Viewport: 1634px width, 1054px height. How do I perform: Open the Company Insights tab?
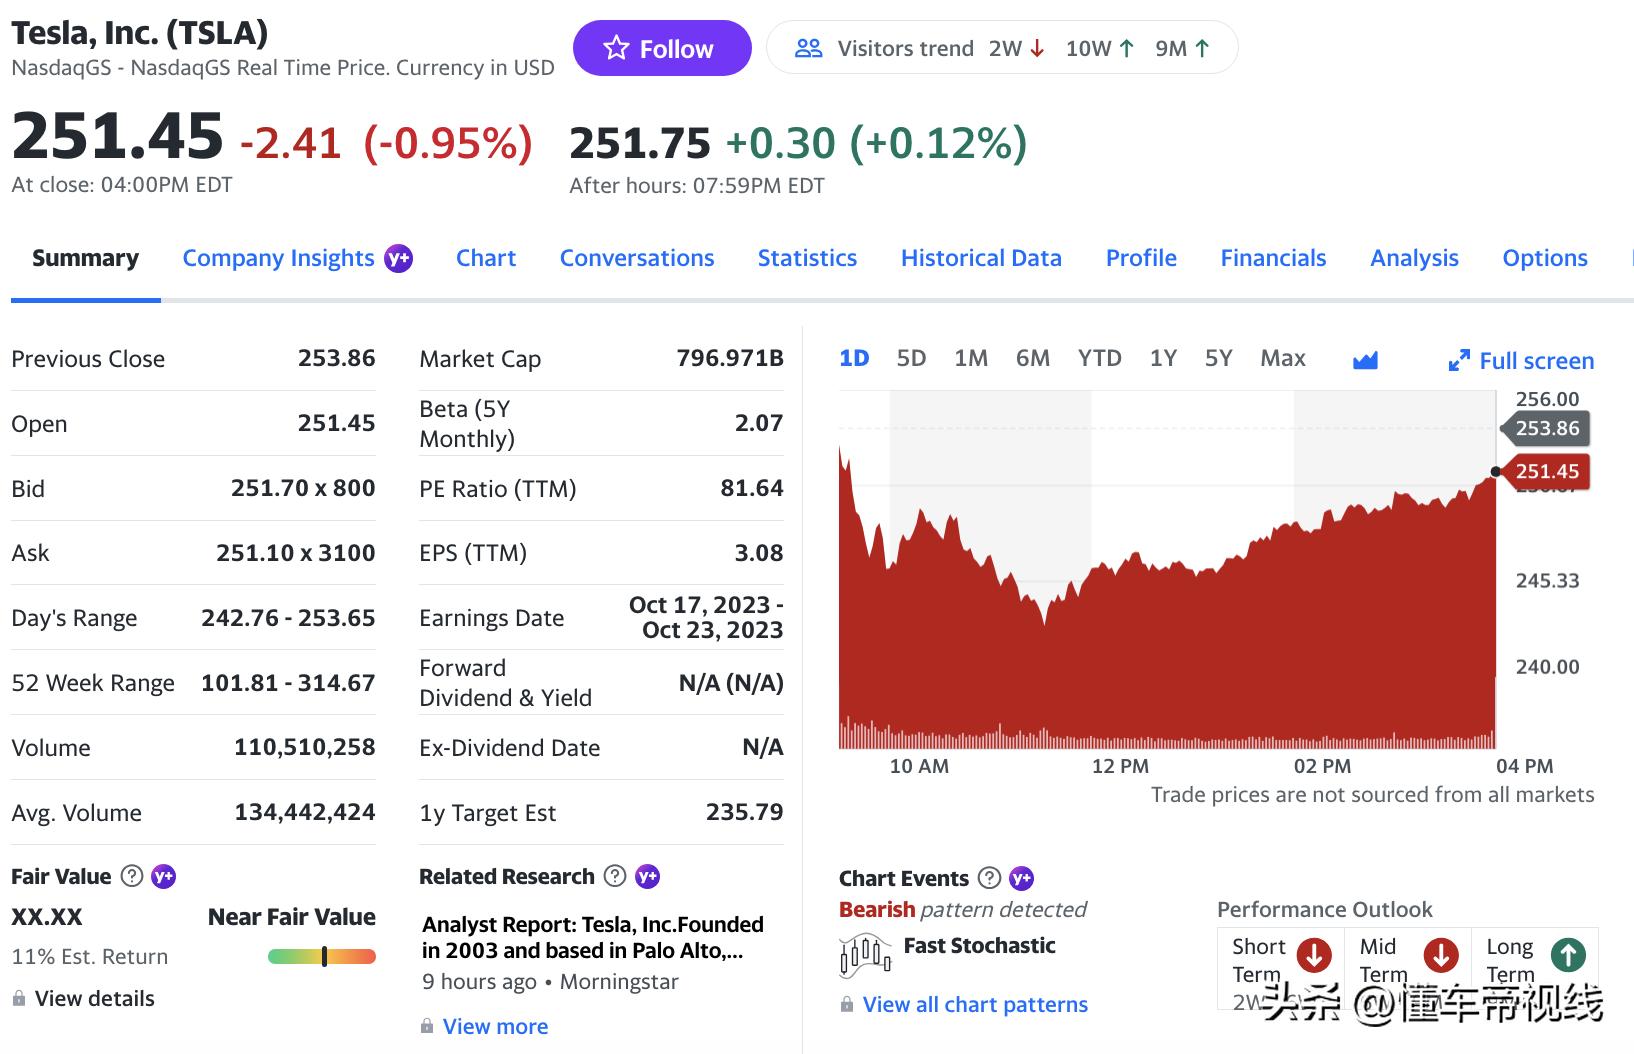point(278,258)
